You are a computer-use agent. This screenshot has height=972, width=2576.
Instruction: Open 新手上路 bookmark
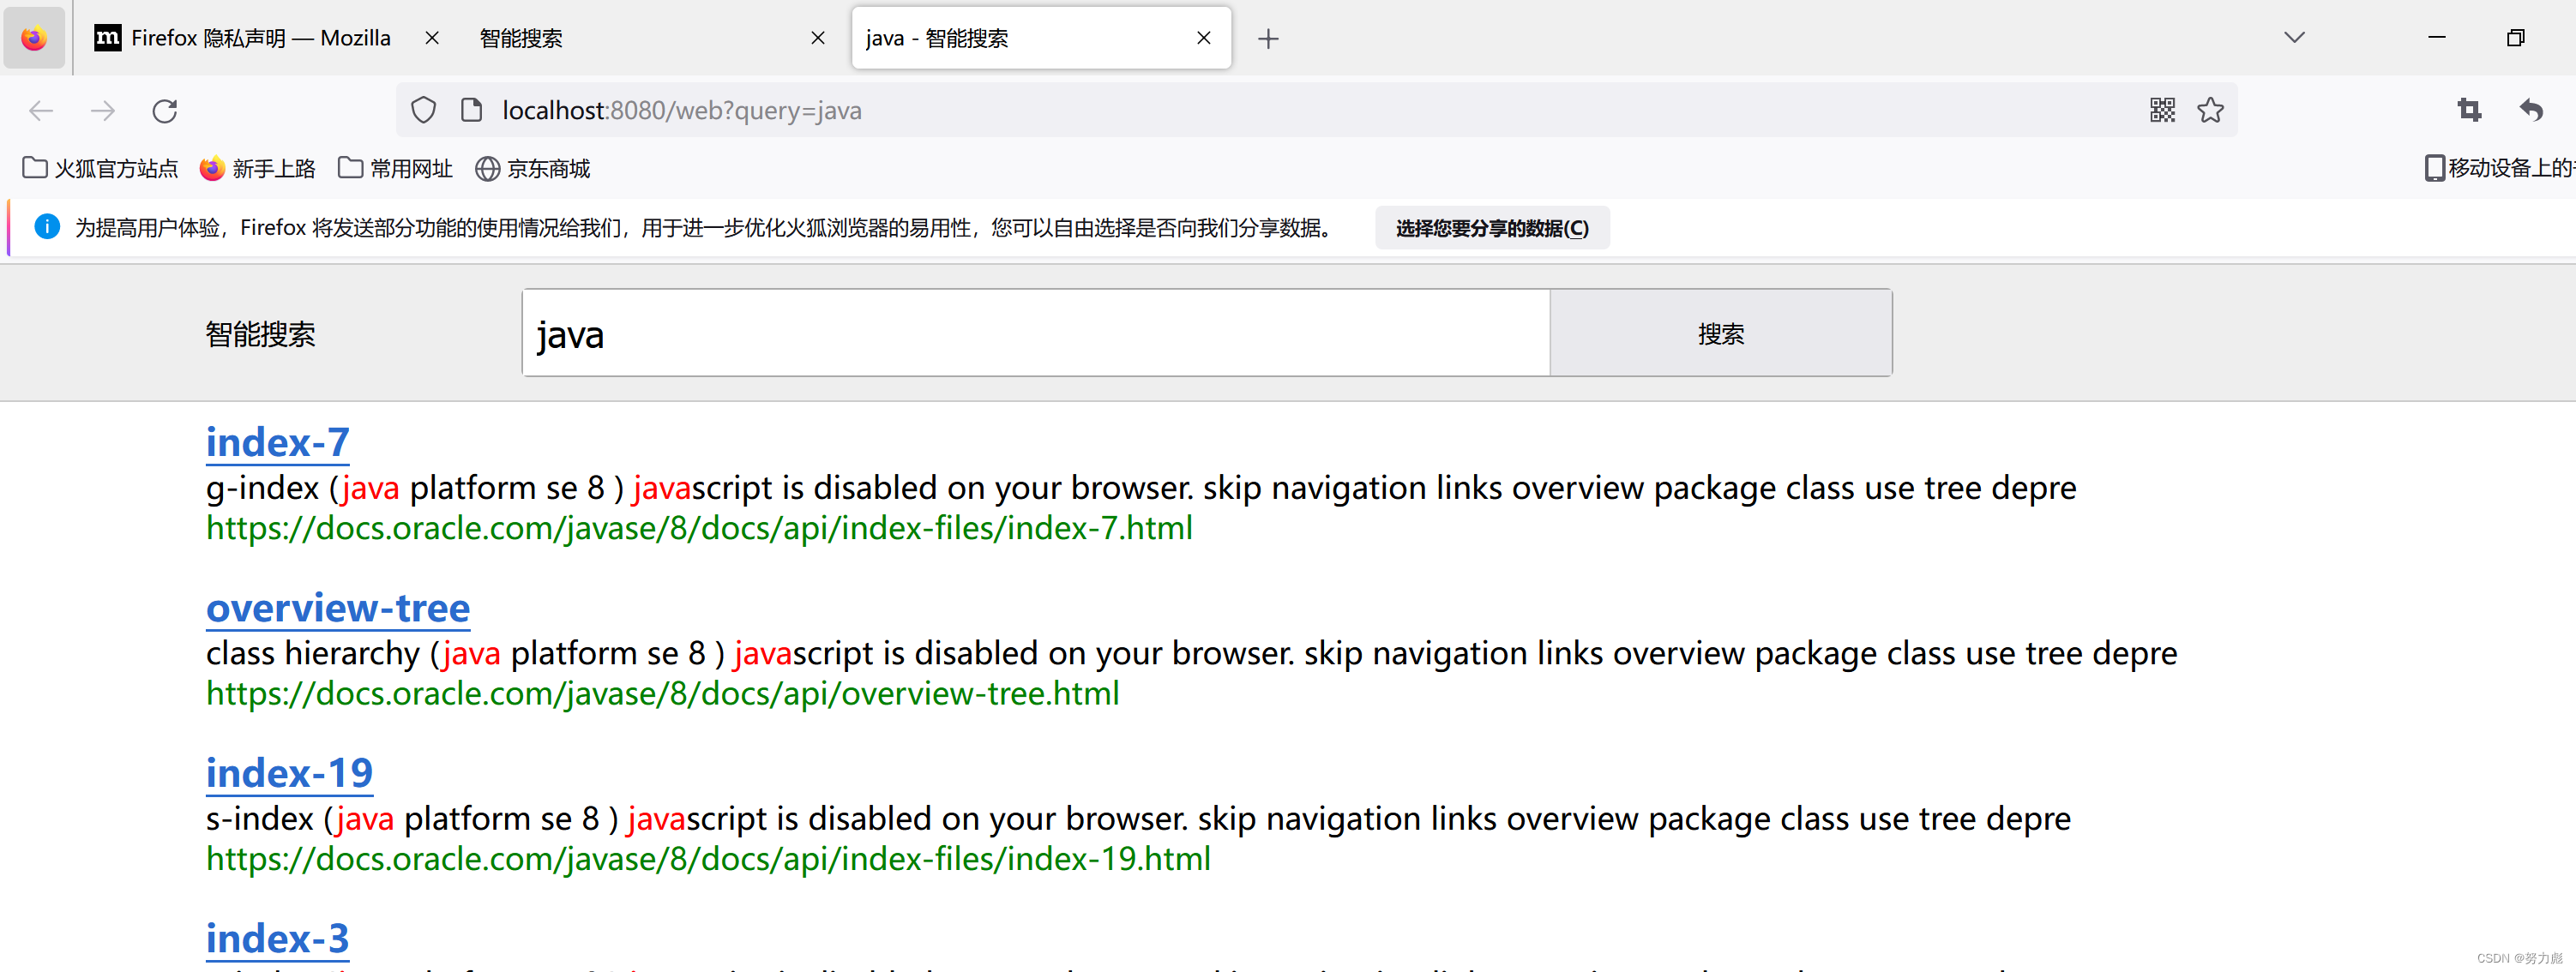(258, 168)
